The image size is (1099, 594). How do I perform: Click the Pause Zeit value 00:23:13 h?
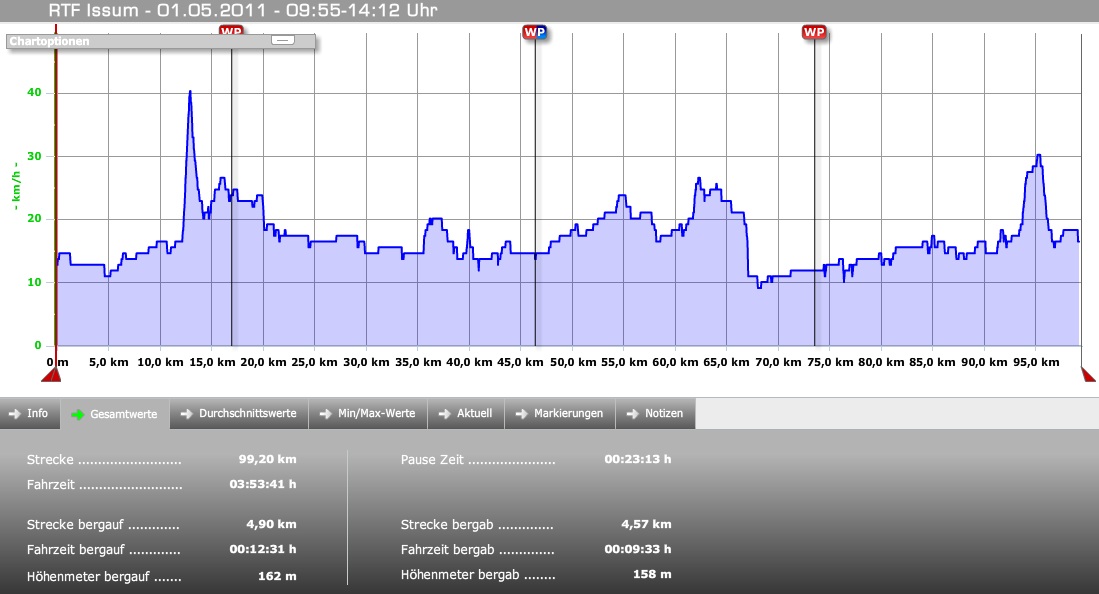tap(637, 460)
